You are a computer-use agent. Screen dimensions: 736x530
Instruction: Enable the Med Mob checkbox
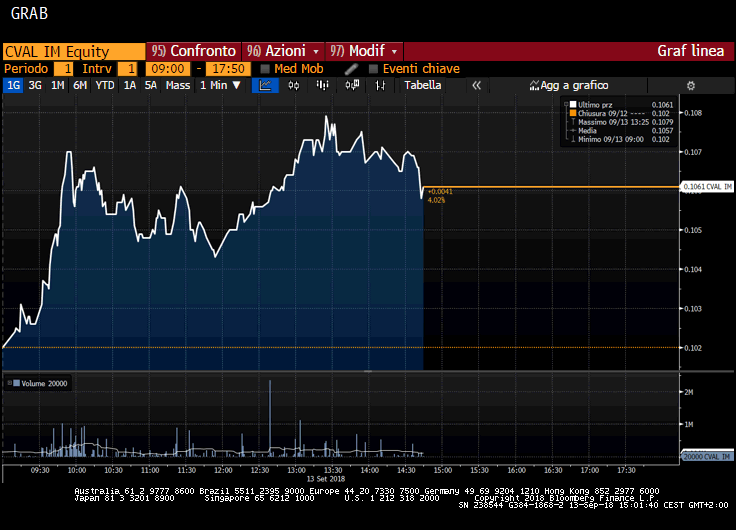tap(265, 69)
